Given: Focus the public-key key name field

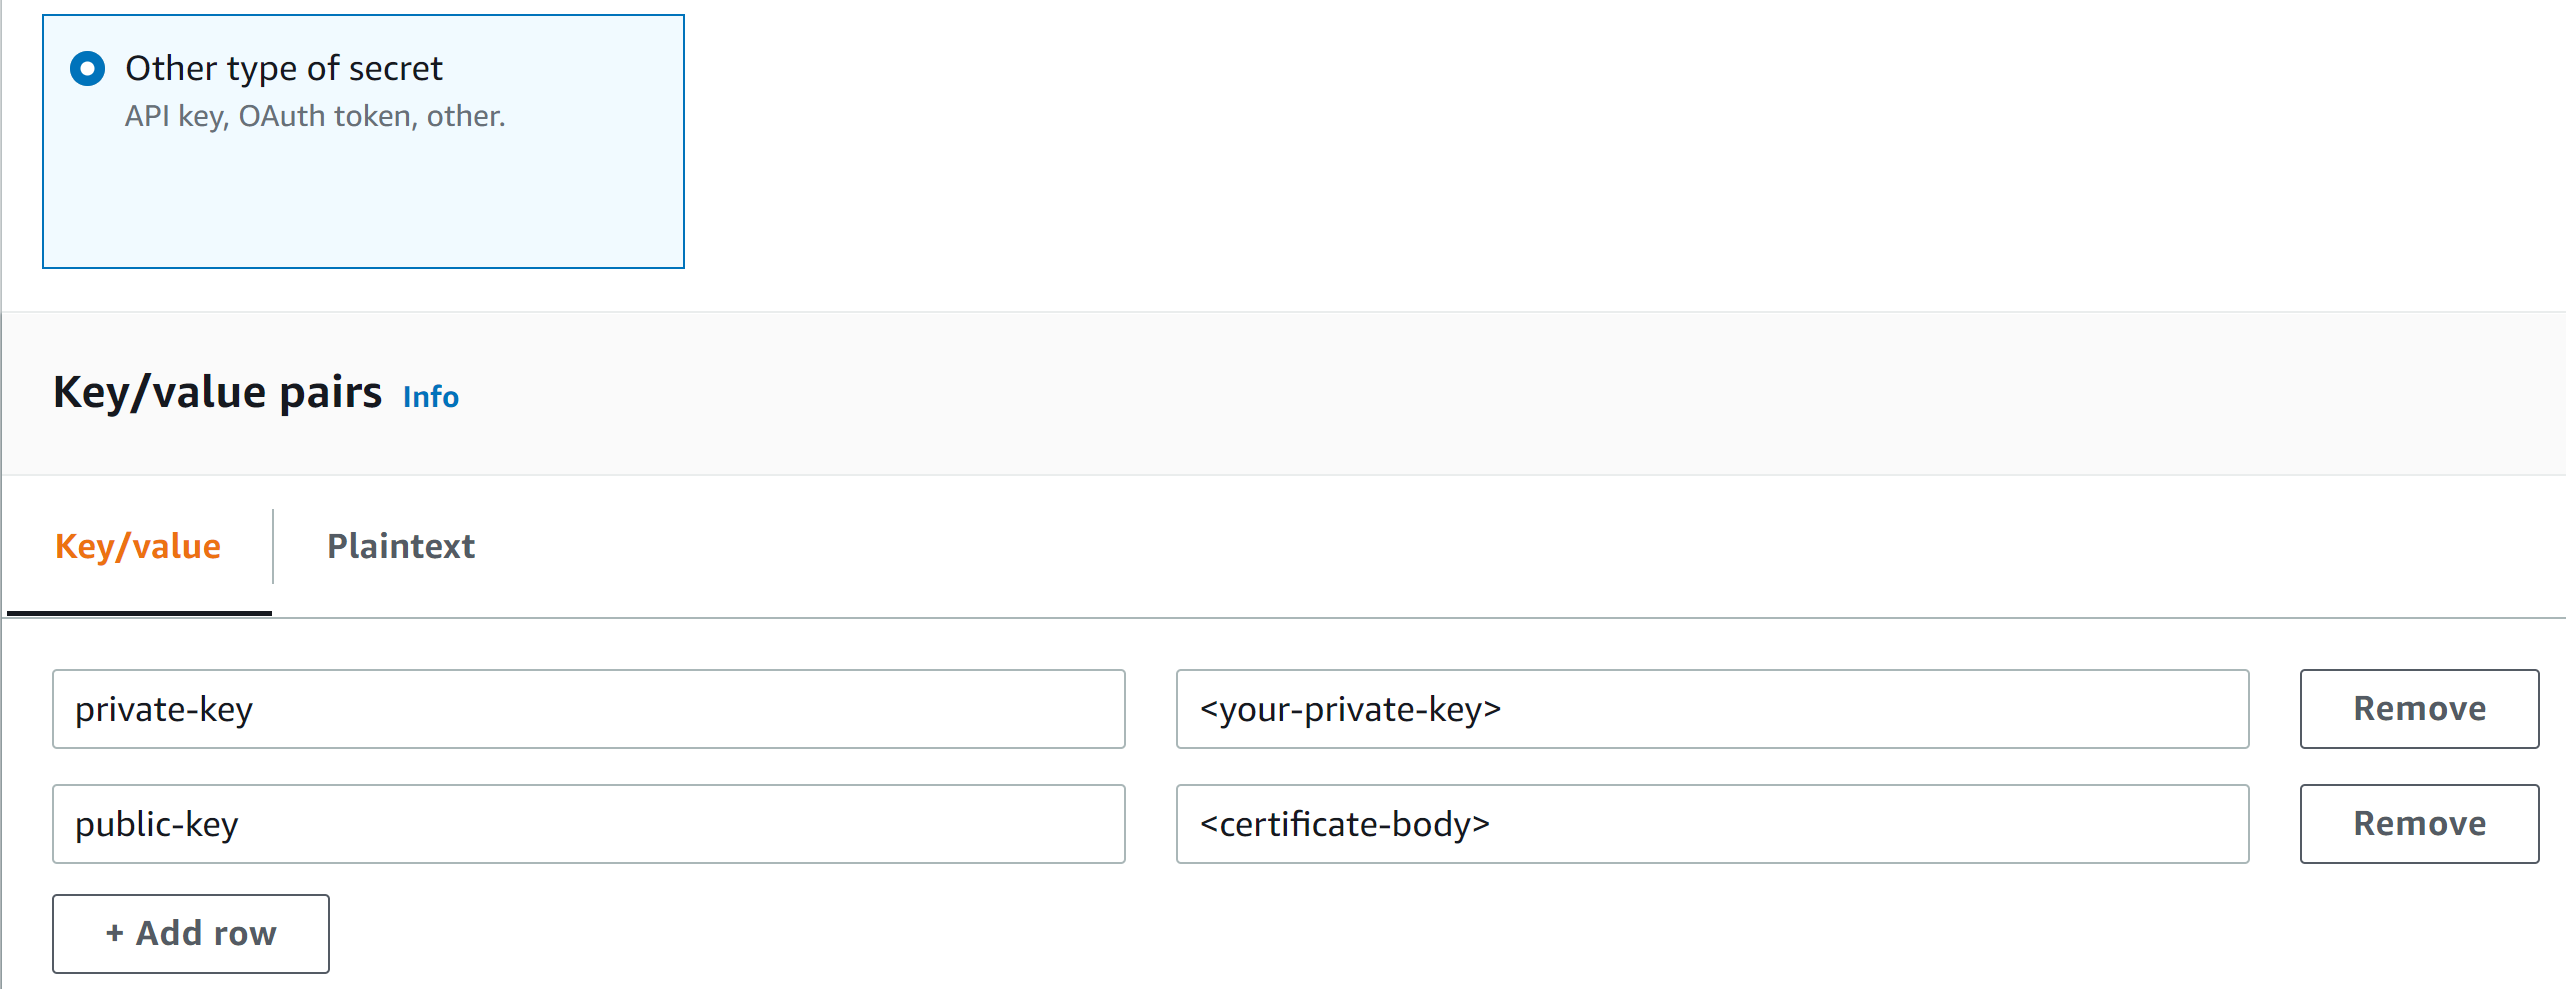Looking at the screenshot, I should pyautogui.click(x=588, y=824).
